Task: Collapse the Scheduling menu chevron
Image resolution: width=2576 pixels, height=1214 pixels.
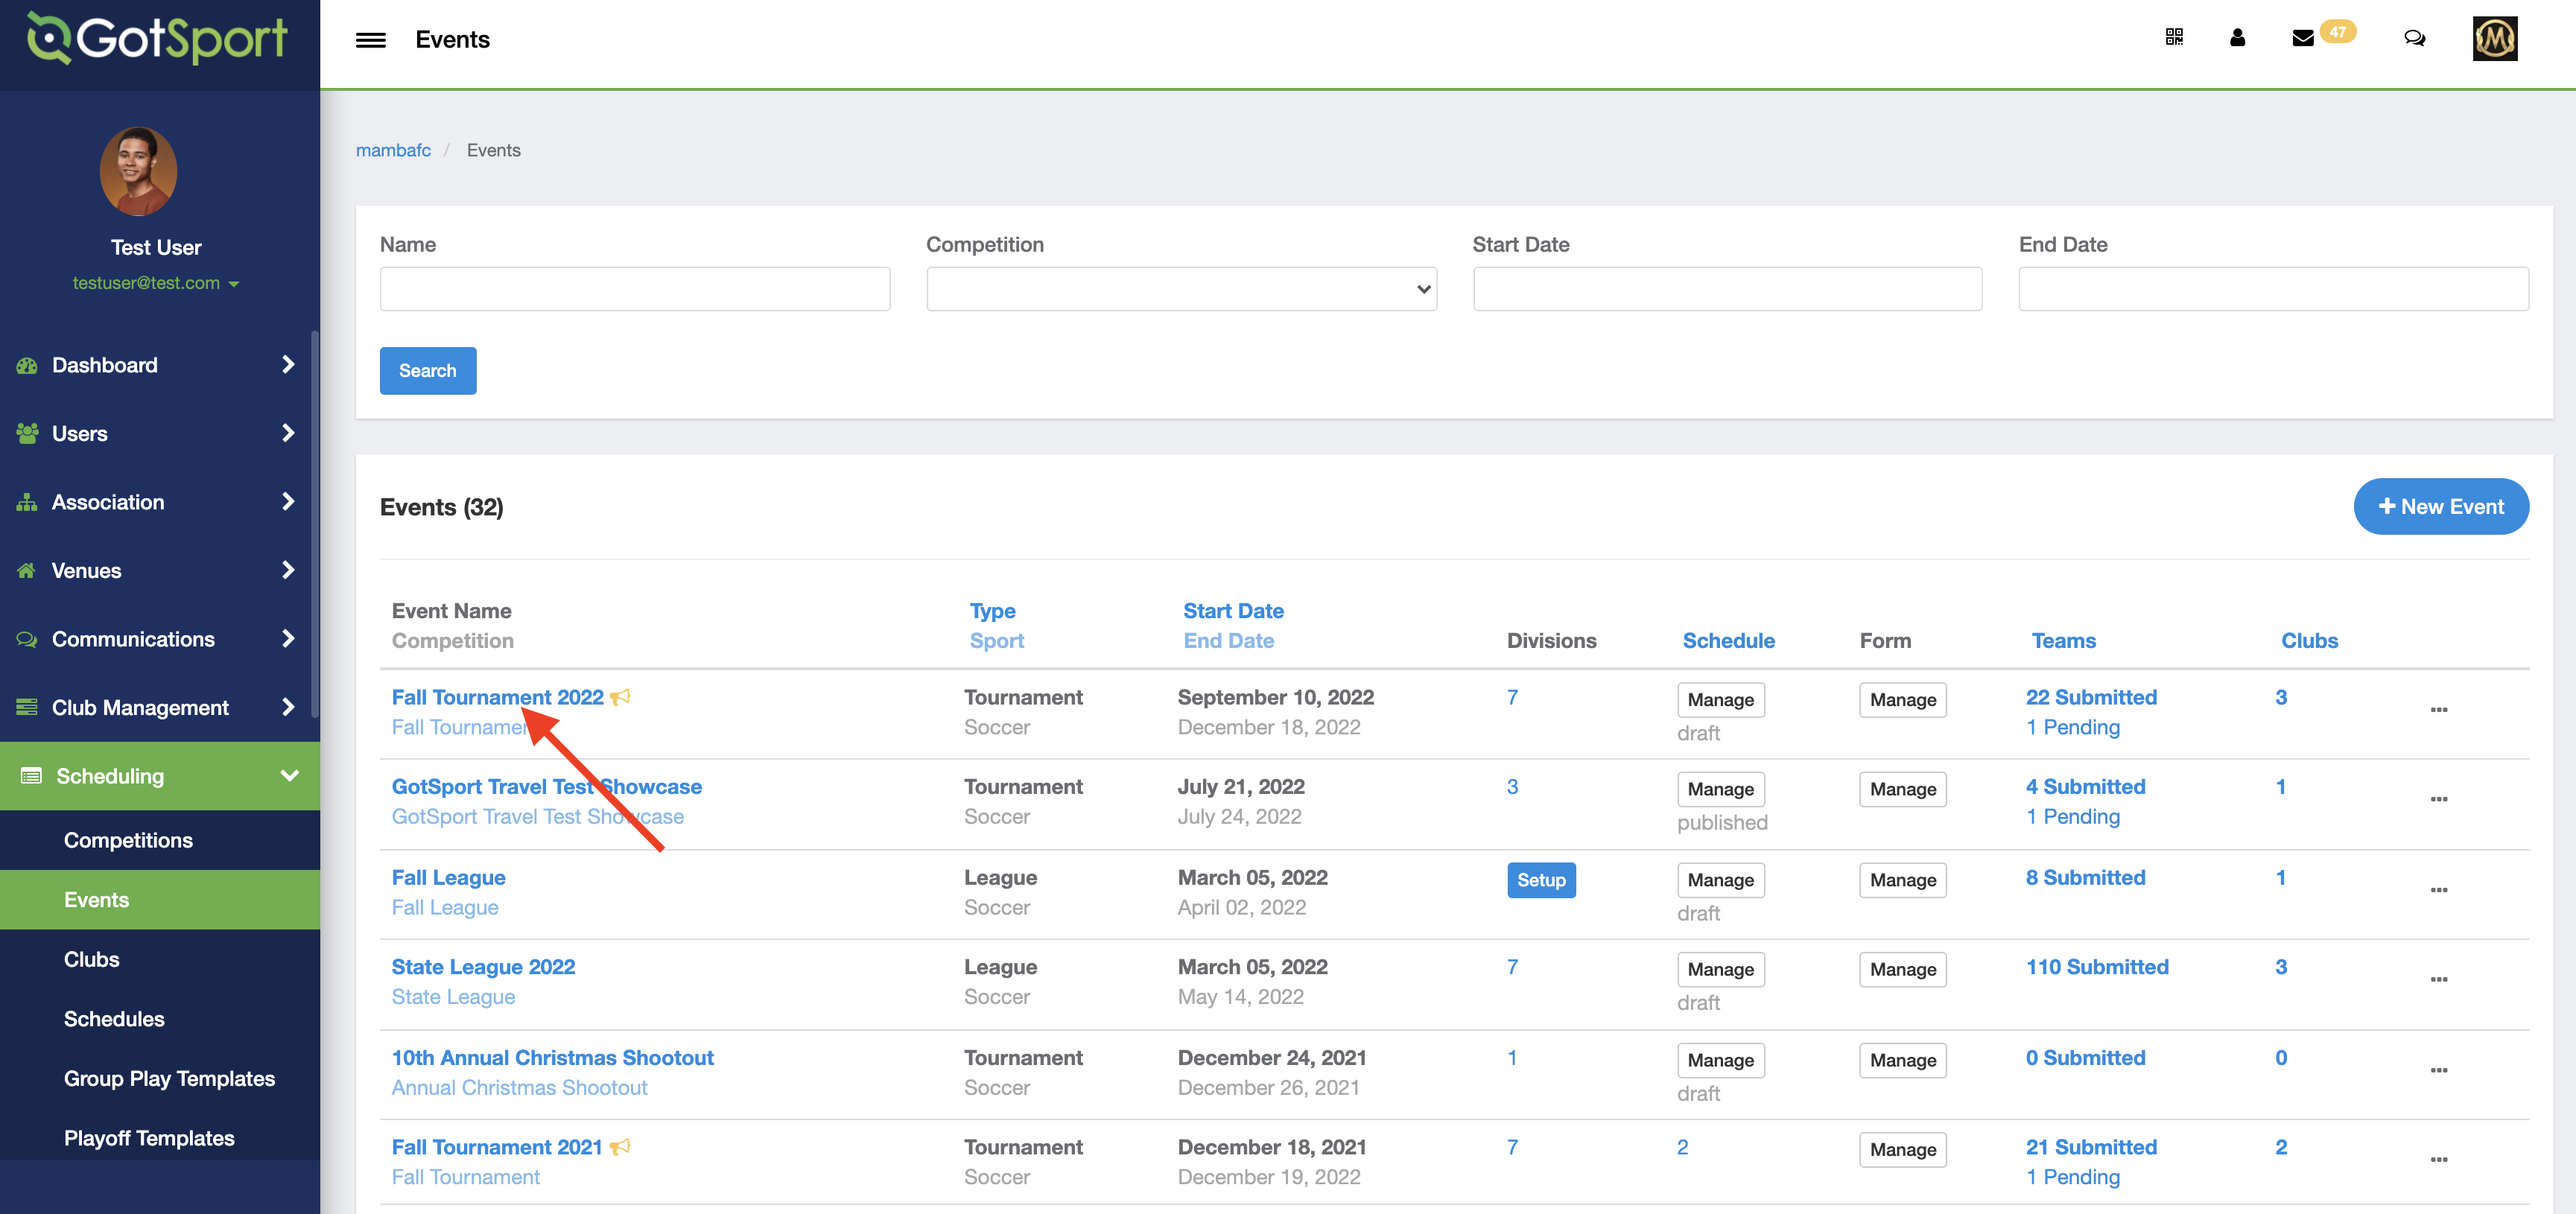Action: [x=290, y=776]
